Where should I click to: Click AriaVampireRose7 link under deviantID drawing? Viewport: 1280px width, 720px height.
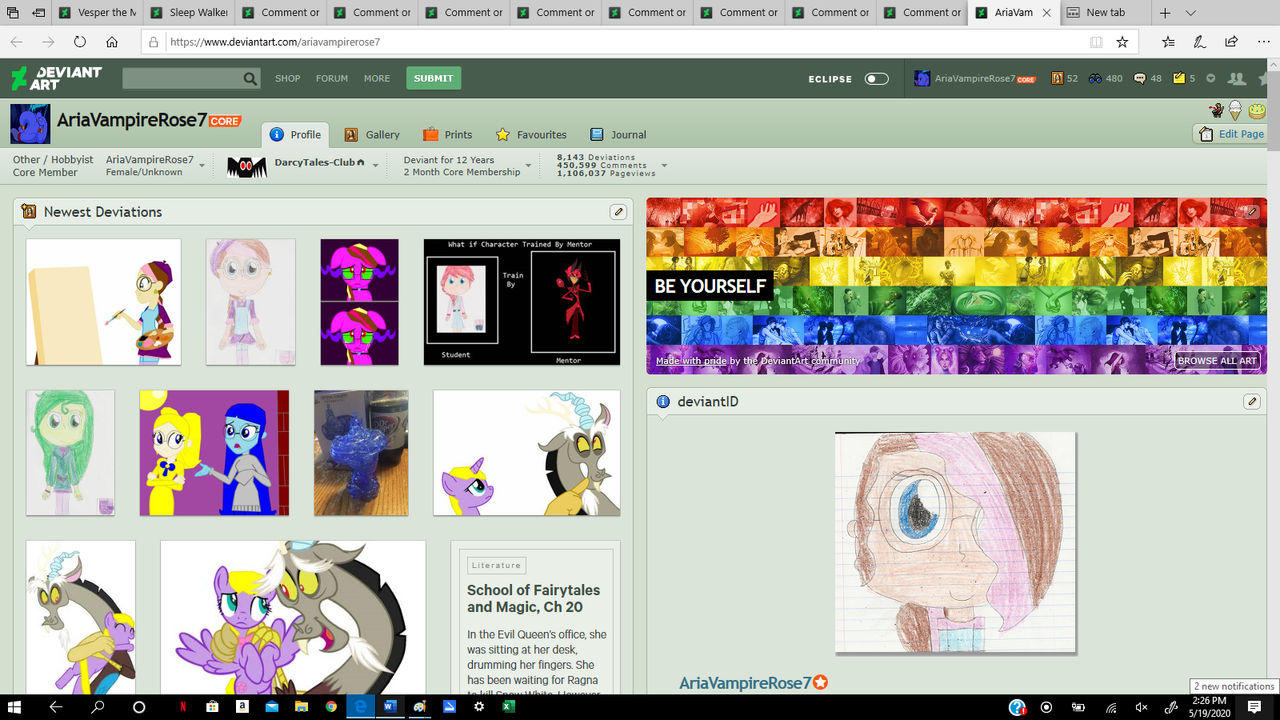click(x=745, y=683)
